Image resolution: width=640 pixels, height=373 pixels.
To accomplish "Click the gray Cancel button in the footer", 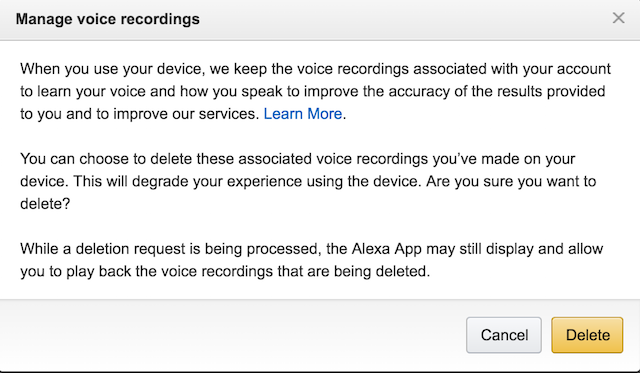I will pos(504,335).
